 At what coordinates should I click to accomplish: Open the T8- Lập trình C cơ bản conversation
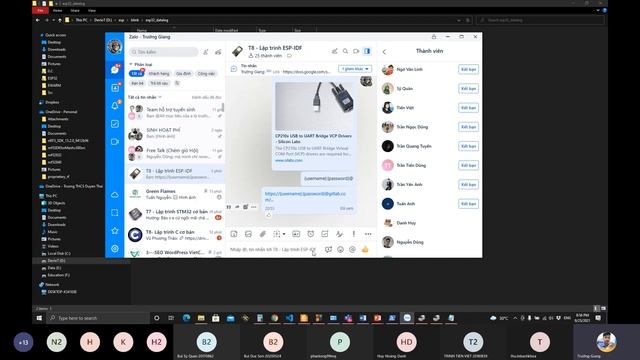click(x=176, y=235)
